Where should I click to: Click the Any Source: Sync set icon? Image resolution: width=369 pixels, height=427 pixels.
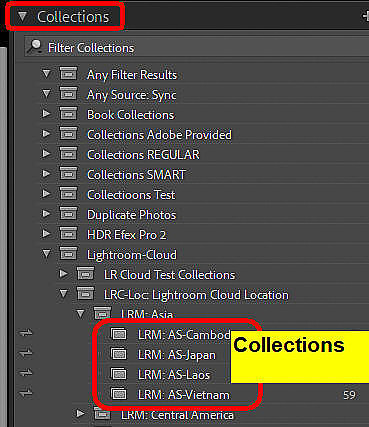click(x=68, y=94)
